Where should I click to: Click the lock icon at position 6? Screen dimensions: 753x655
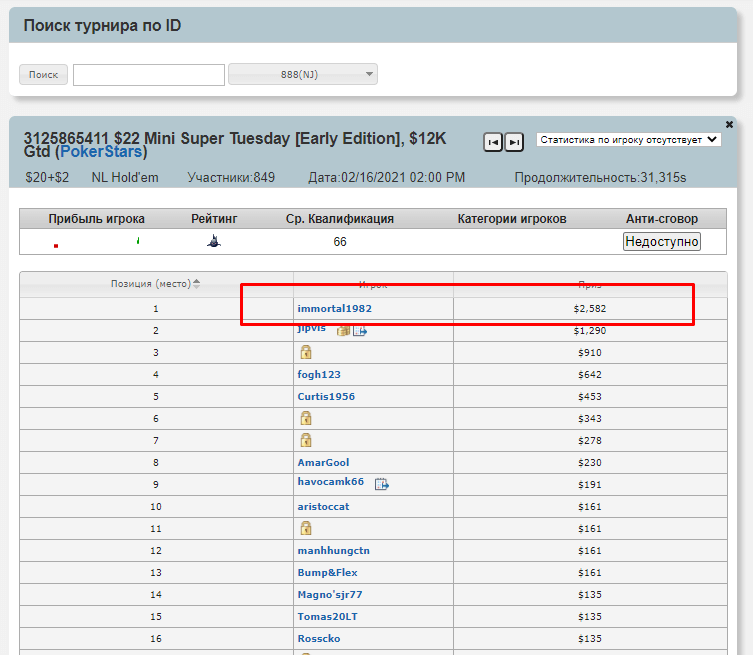[306, 418]
